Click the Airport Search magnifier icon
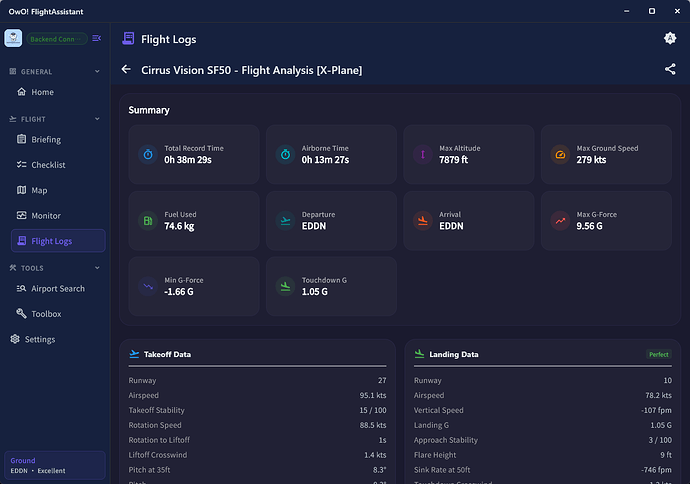The width and height of the screenshot is (690, 484). click(21, 288)
